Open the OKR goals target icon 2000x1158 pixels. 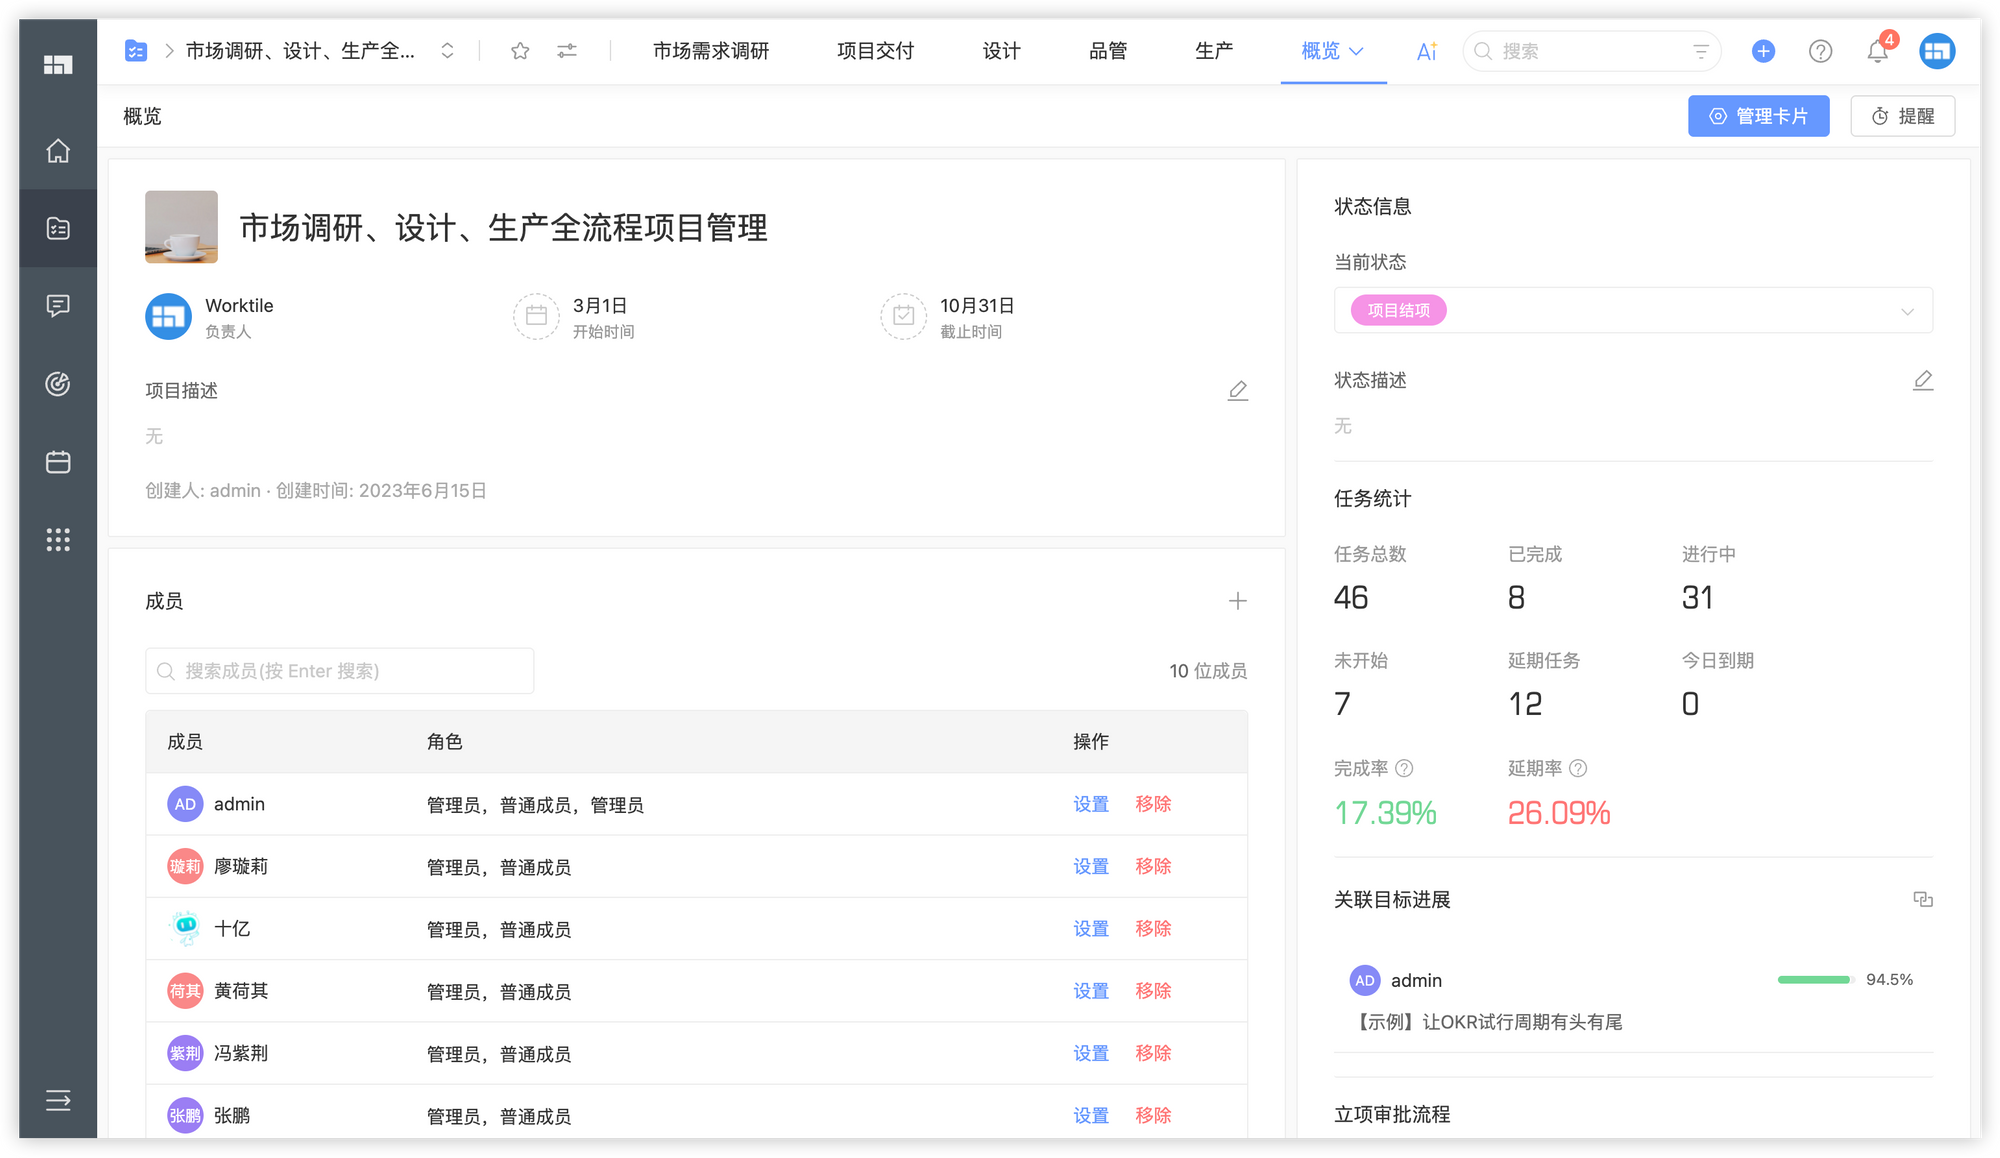coord(58,384)
